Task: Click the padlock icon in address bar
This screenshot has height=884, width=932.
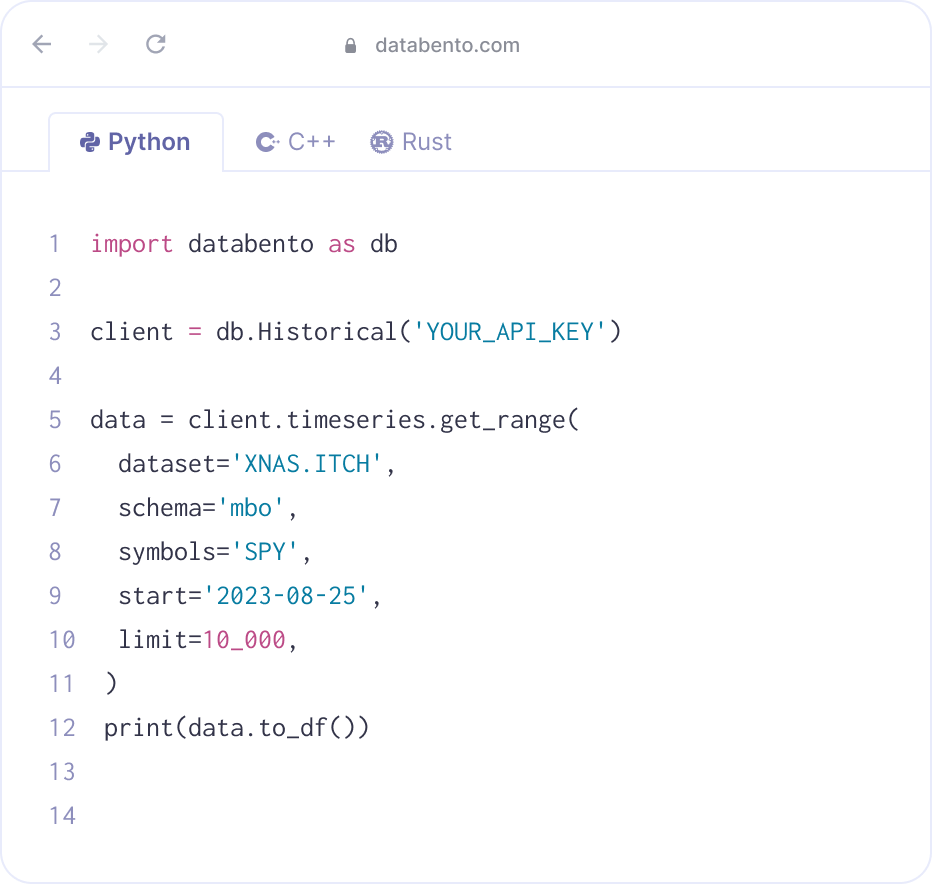Action: tap(351, 45)
